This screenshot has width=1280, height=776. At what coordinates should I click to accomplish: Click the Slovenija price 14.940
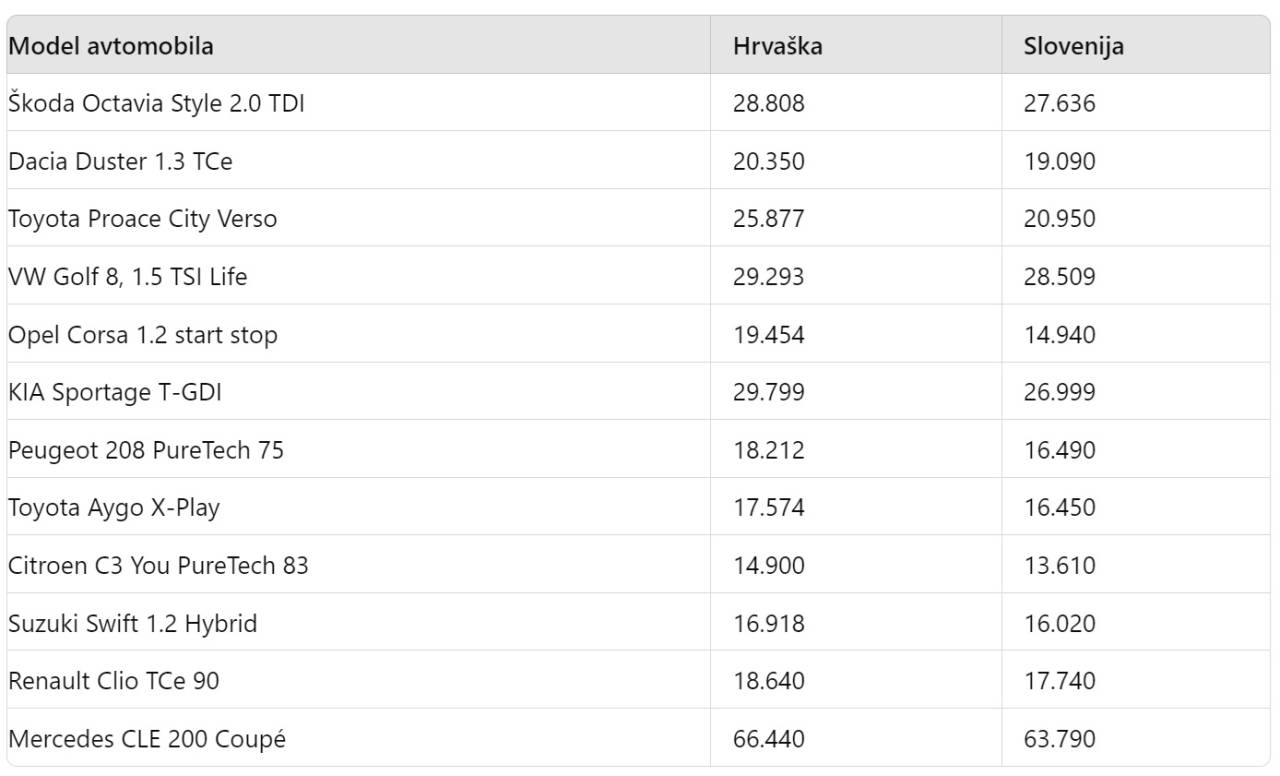1059,335
